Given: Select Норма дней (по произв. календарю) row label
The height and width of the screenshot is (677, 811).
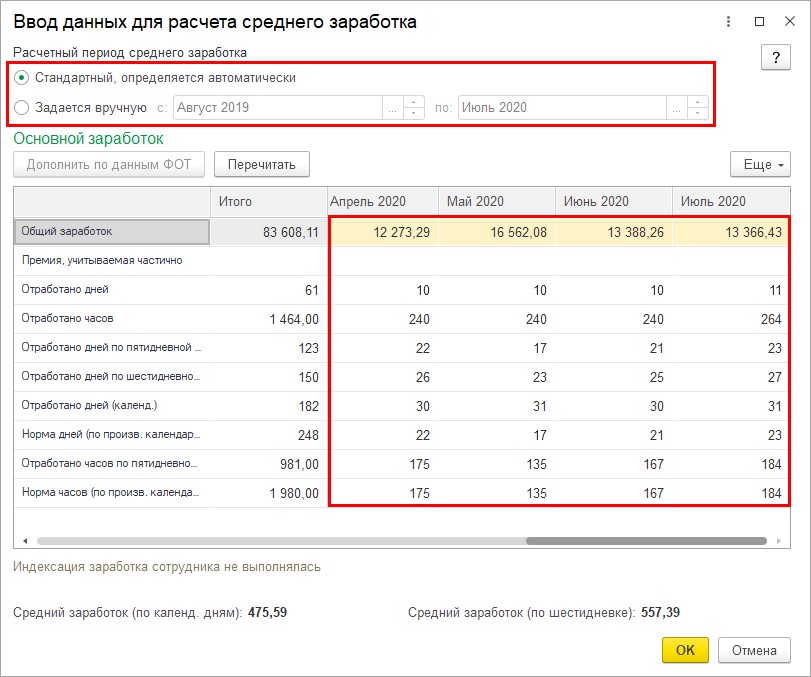Looking at the screenshot, I should (x=112, y=434).
